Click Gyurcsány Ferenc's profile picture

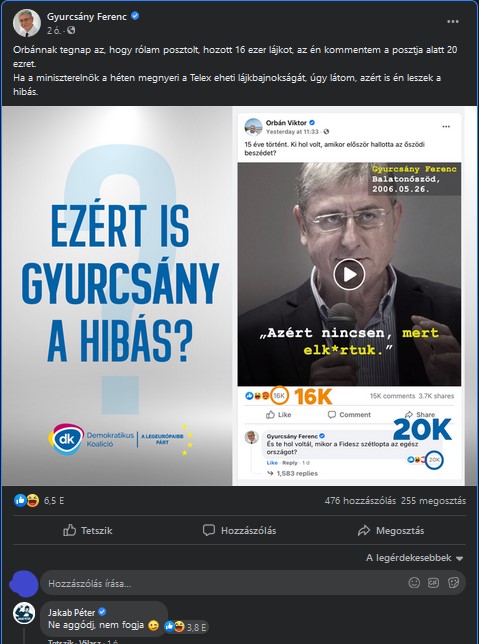(x=27, y=23)
